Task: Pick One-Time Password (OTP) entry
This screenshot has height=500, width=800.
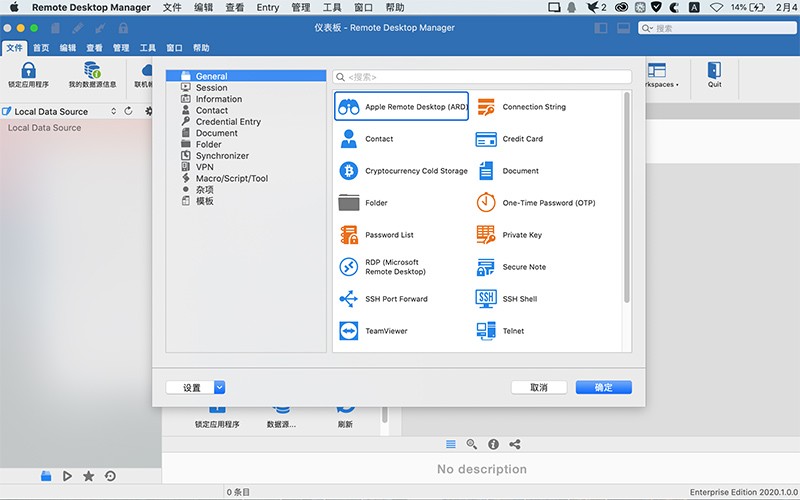Action: pos(535,203)
